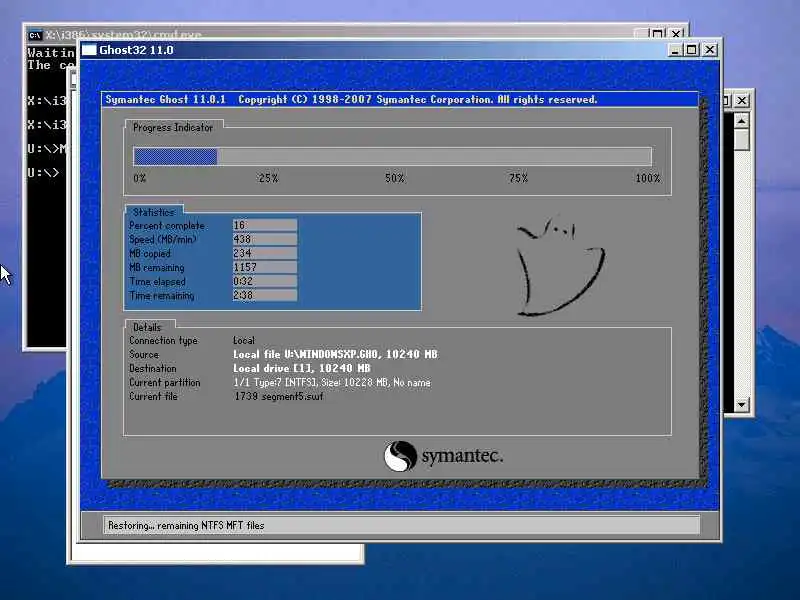
Task: Click Speed (MB/min) value 438
Action: [265, 239]
